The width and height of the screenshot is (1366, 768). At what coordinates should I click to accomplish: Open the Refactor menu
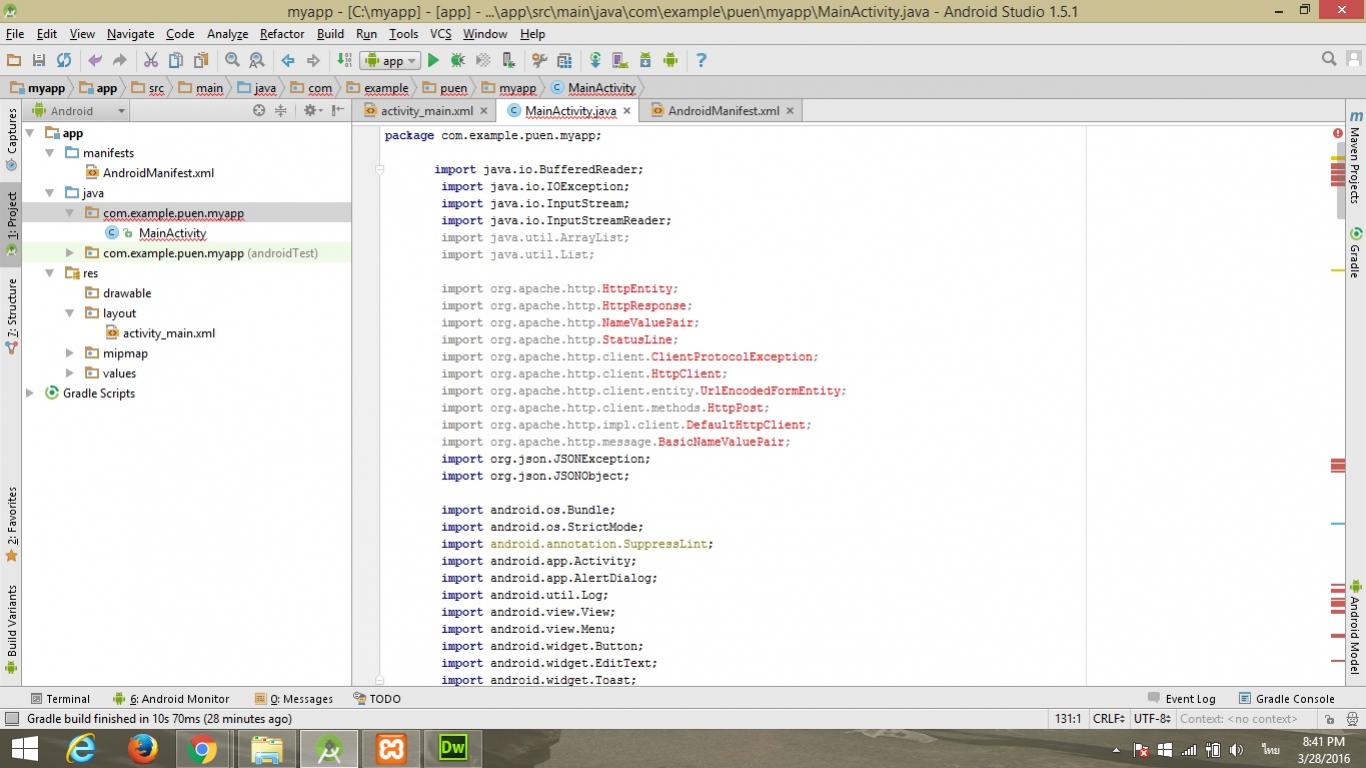click(x=282, y=34)
